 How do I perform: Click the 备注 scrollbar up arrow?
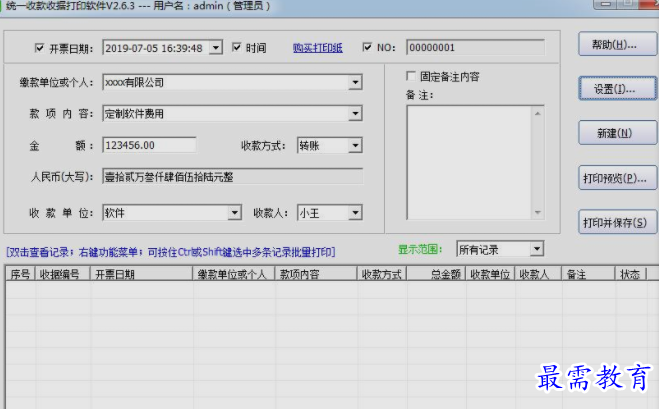(538, 113)
